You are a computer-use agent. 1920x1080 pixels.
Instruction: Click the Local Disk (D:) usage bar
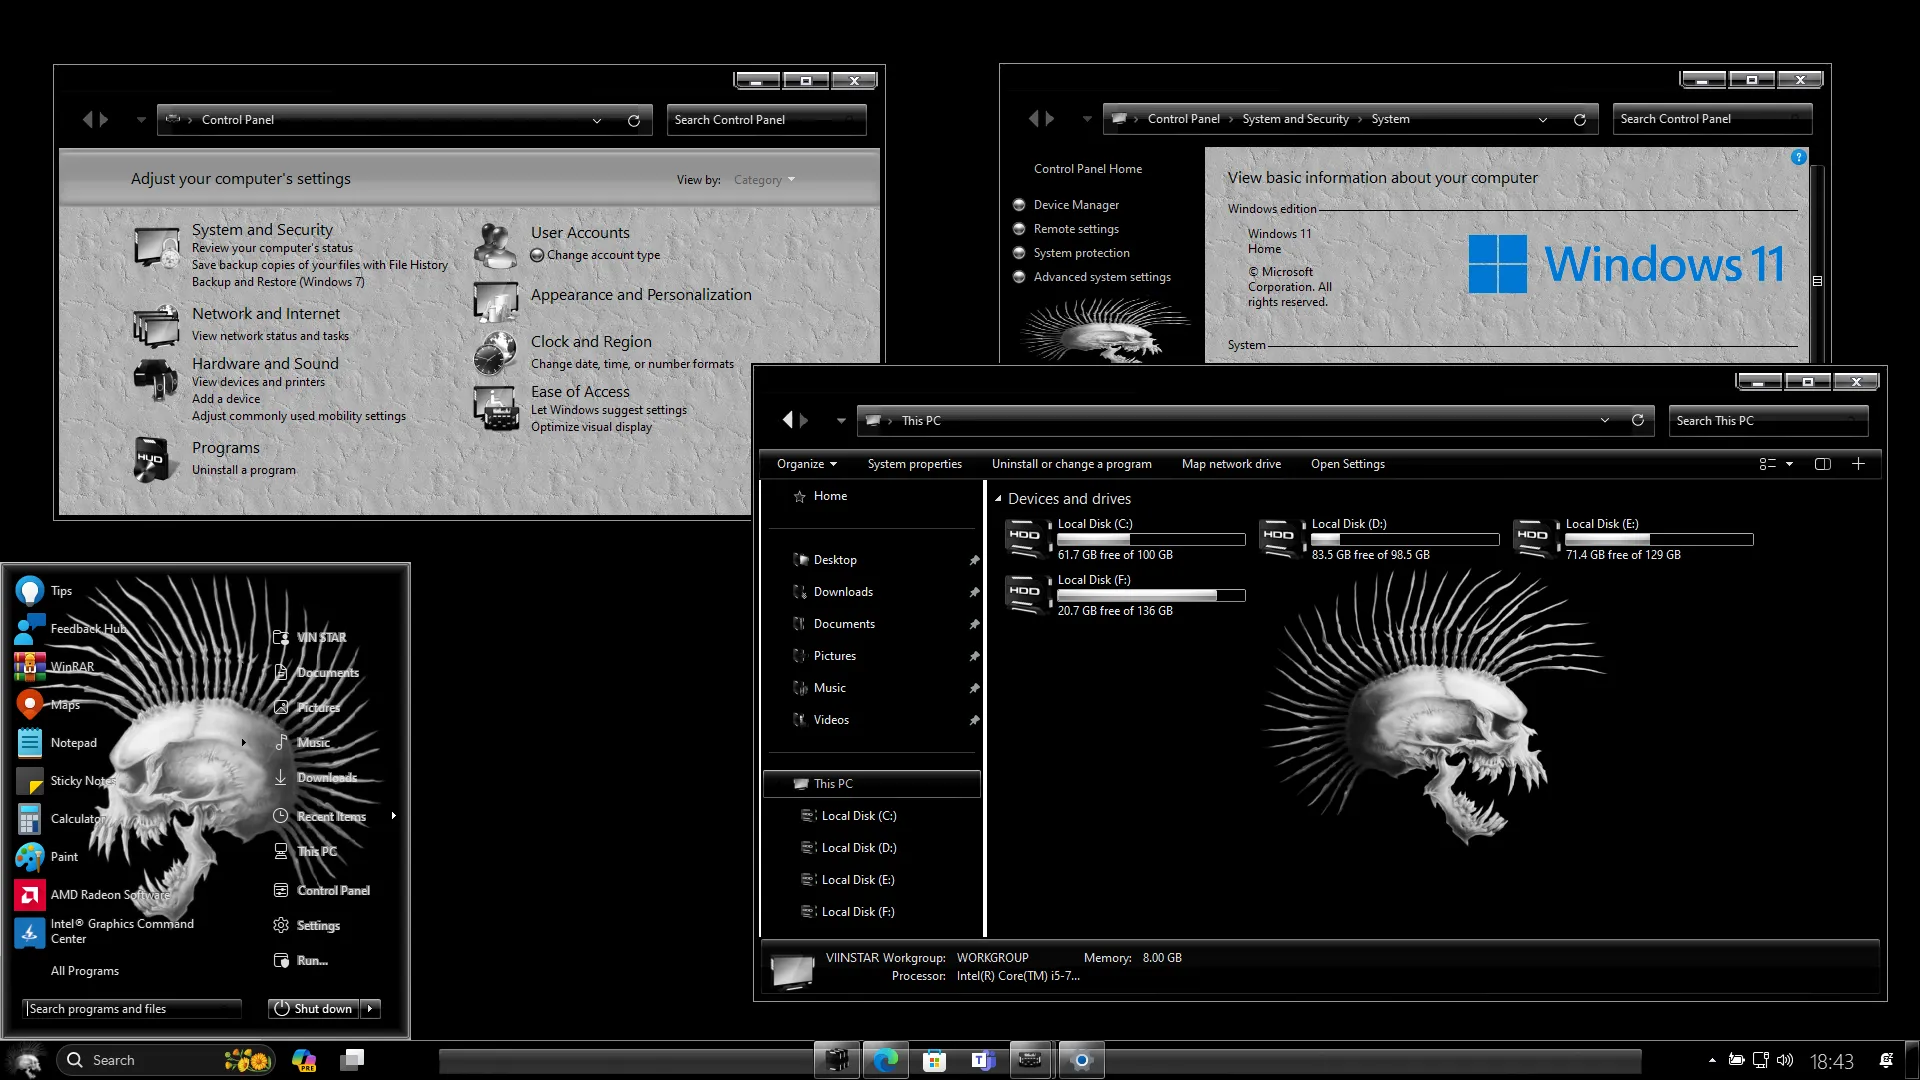click(x=1404, y=539)
